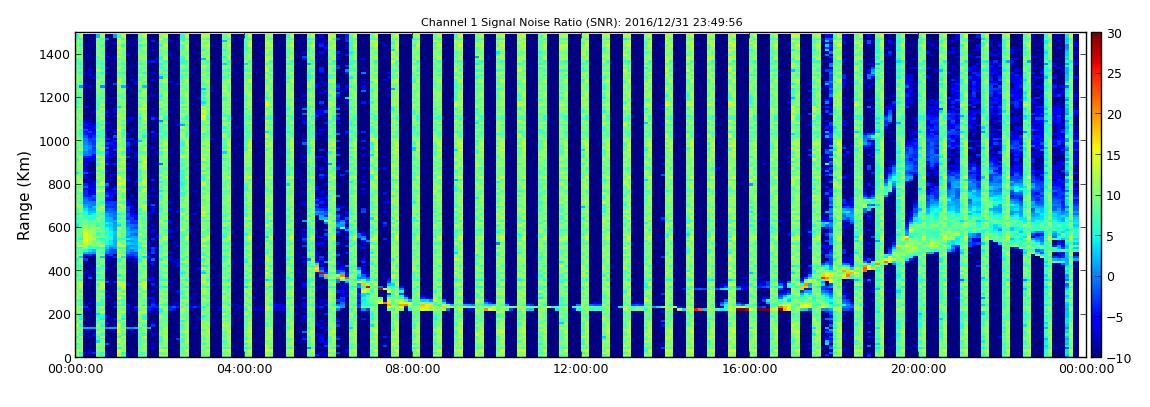This screenshot has height=407, width=1150.
Task: Click the colorbar value 10
Action: [x=1115, y=196]
